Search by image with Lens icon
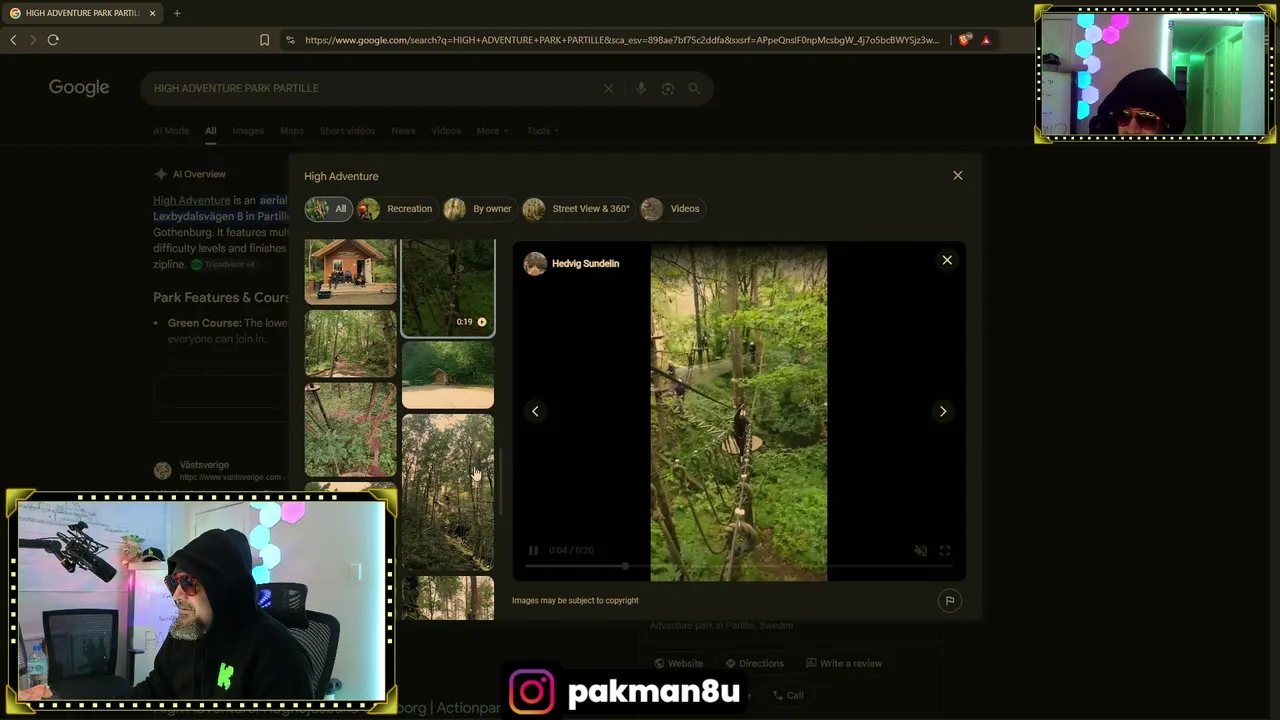Image resolution: width=1280 pixels, height=720 pixels. pos(668,88)
